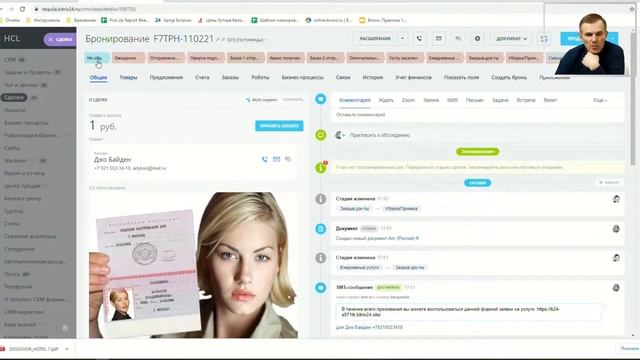The image size is (640, 360).
Task: Open the Документ dropdown
Action: pyautogui.click(x=511, y=38)
